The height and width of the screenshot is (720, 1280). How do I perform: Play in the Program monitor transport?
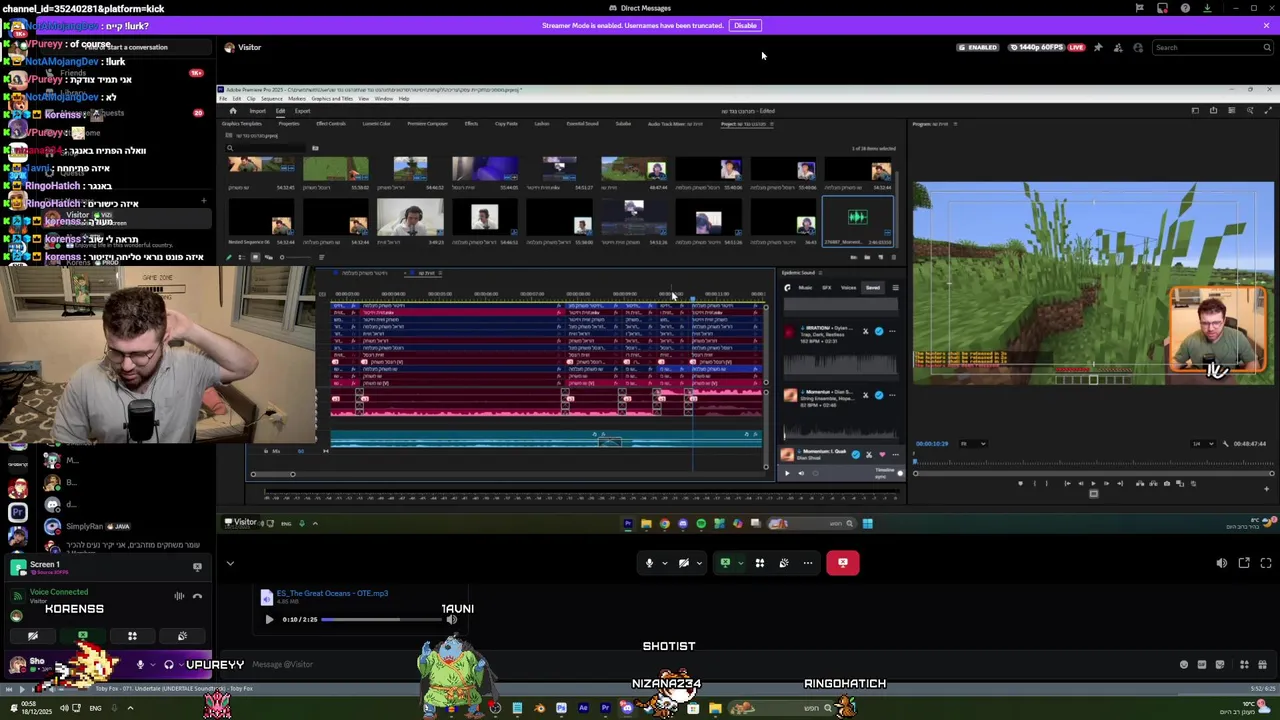tap(1093, 484)
